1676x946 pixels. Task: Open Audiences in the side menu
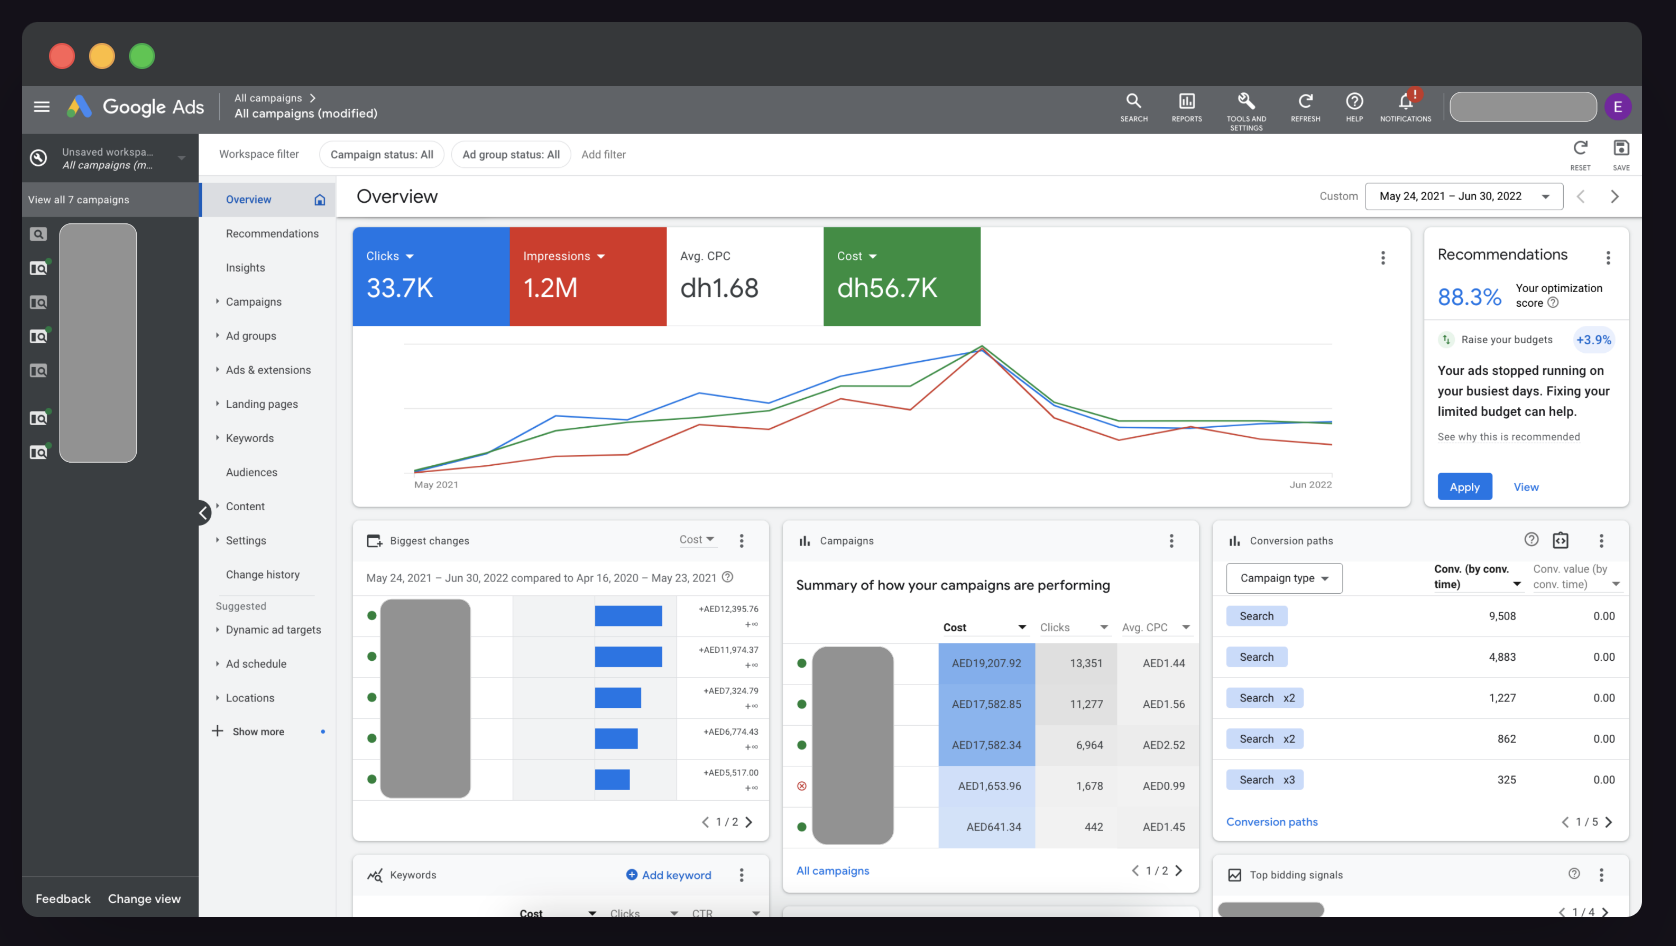pos(252,472)
